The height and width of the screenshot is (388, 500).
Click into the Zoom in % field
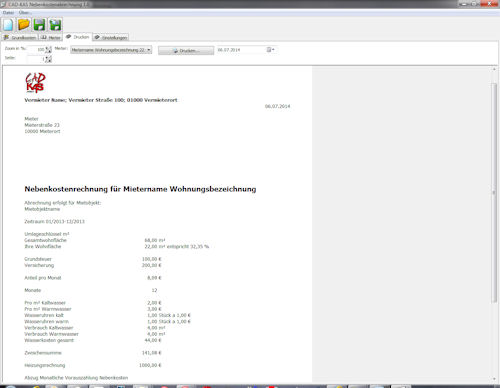pyautogui.click(x=36, y=49)
